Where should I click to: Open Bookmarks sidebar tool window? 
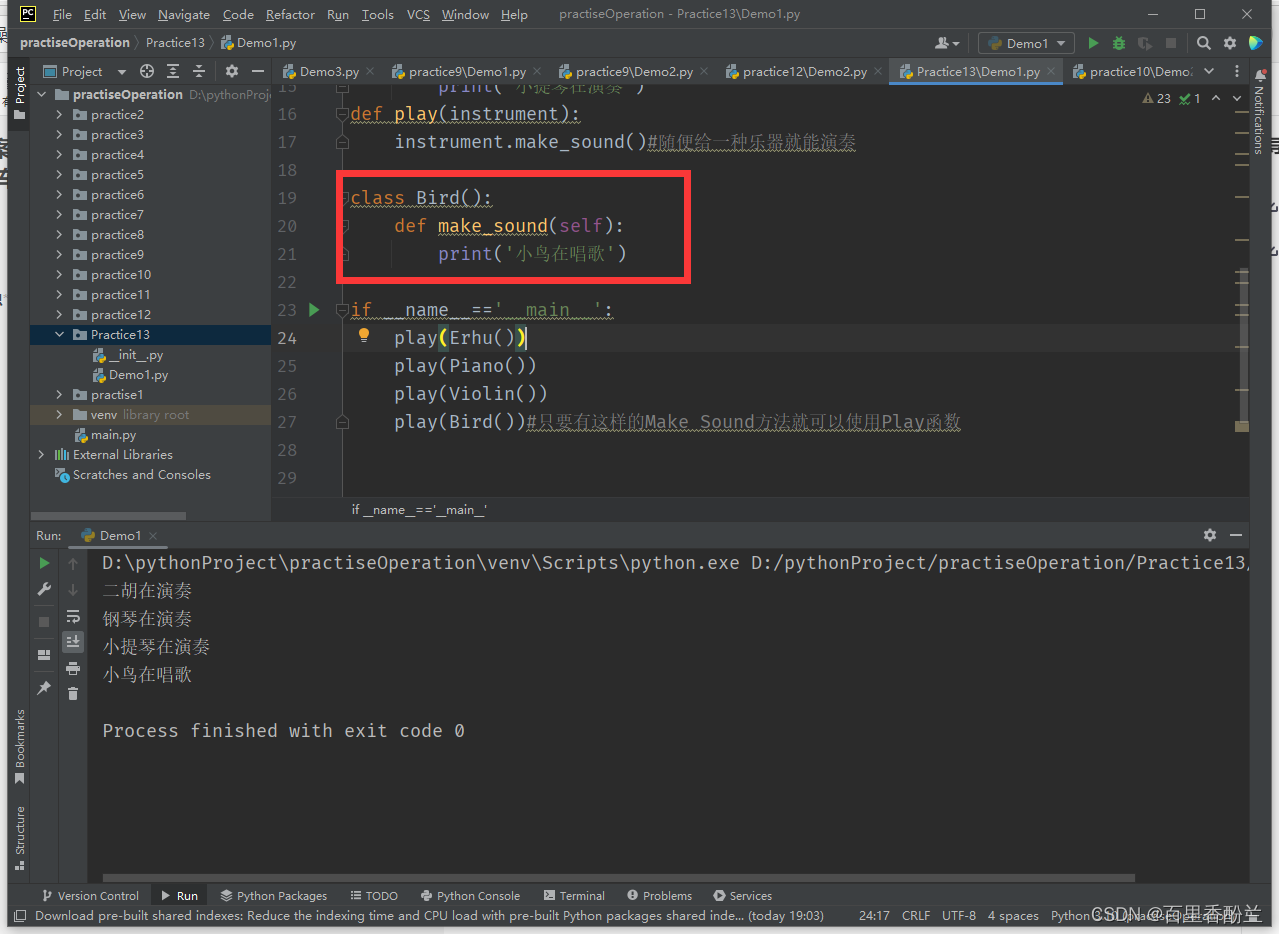[18, 746]
